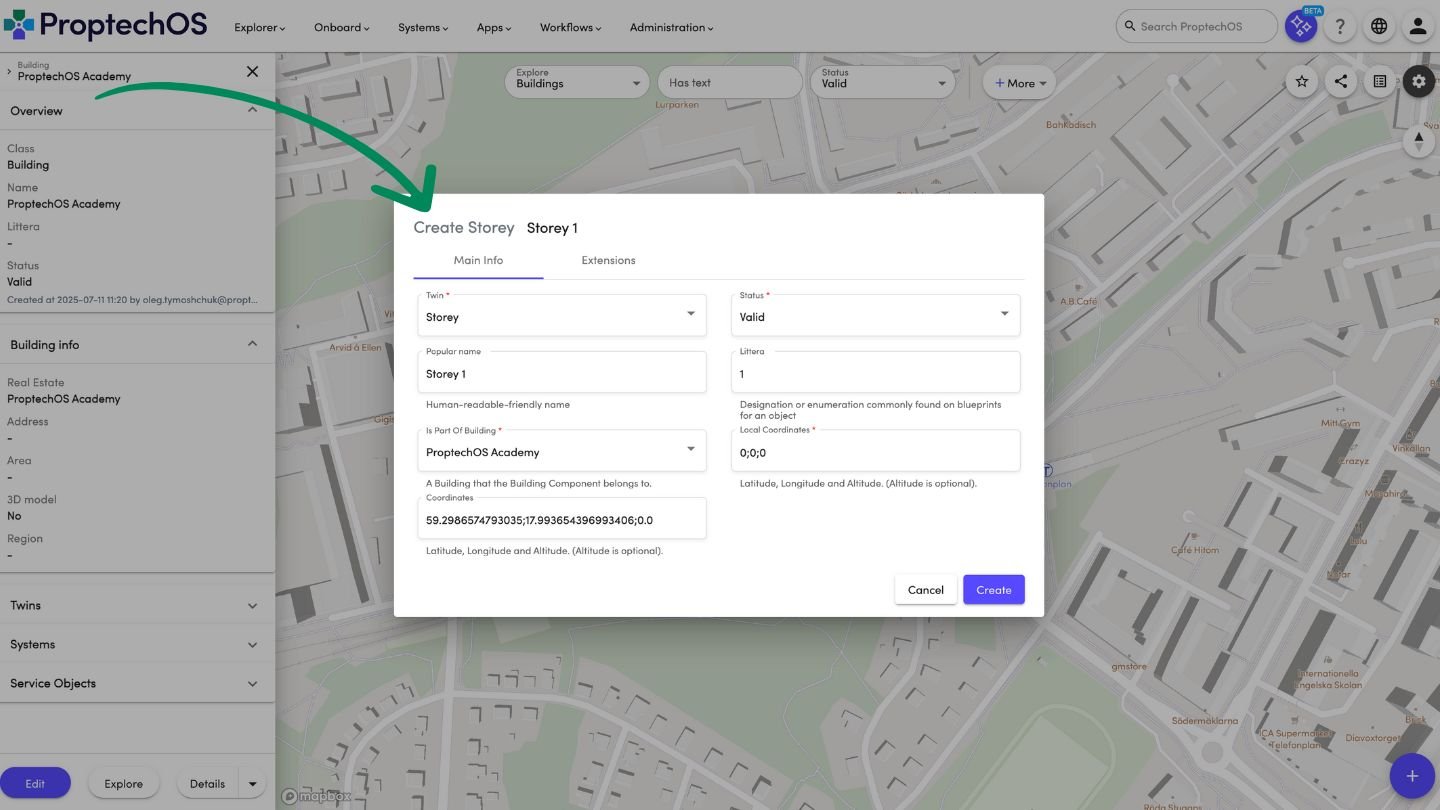Open the Is Part Of Building dropdown
This screenshot has width=1440, height=810.
click(x=562, y=450)
